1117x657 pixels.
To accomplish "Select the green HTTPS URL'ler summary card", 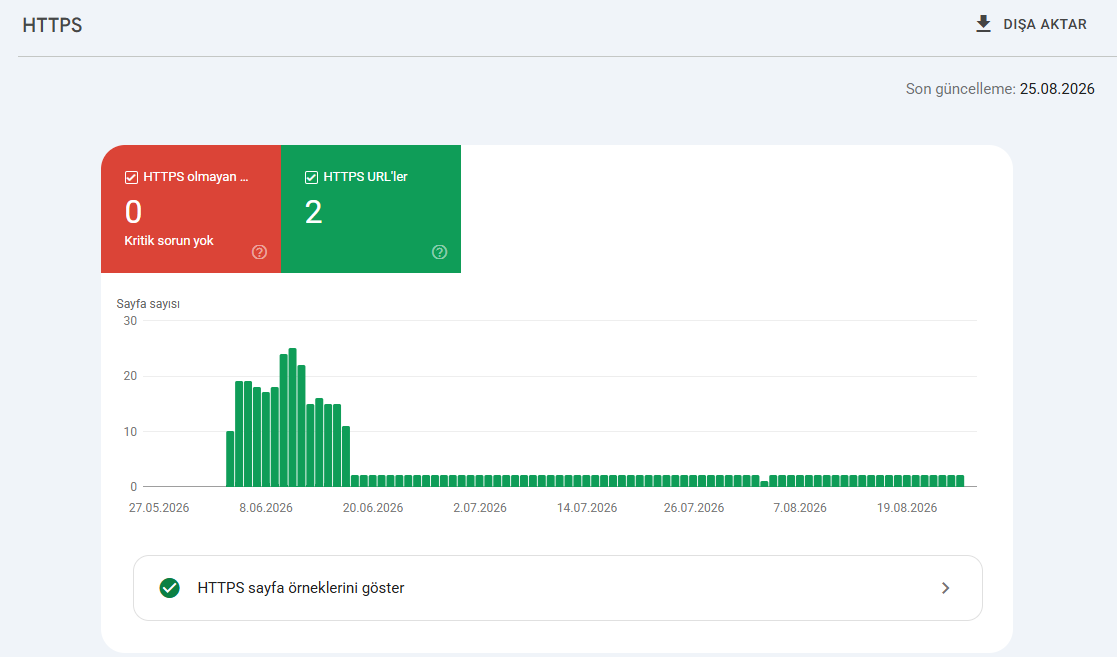I will pyautogui.click(x=371, y=209).
